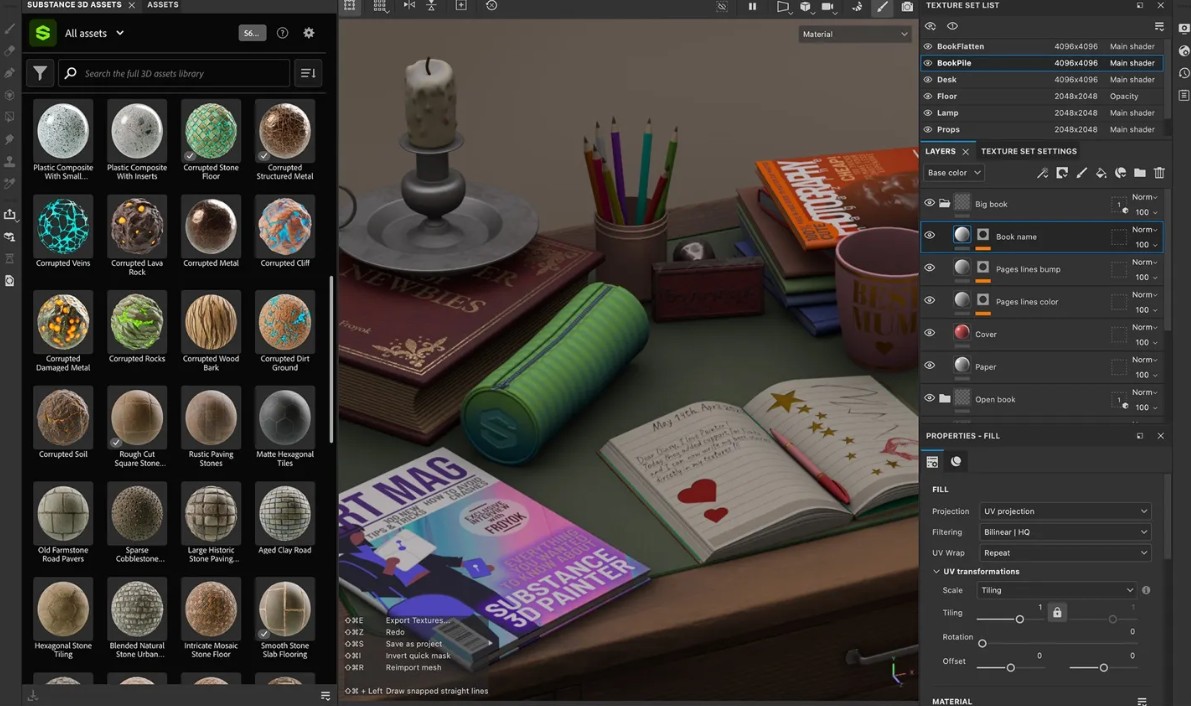Hide the BookFlatten texture set
The image size is (1191, 706).
pyautogui.click(x=927, y=46)
